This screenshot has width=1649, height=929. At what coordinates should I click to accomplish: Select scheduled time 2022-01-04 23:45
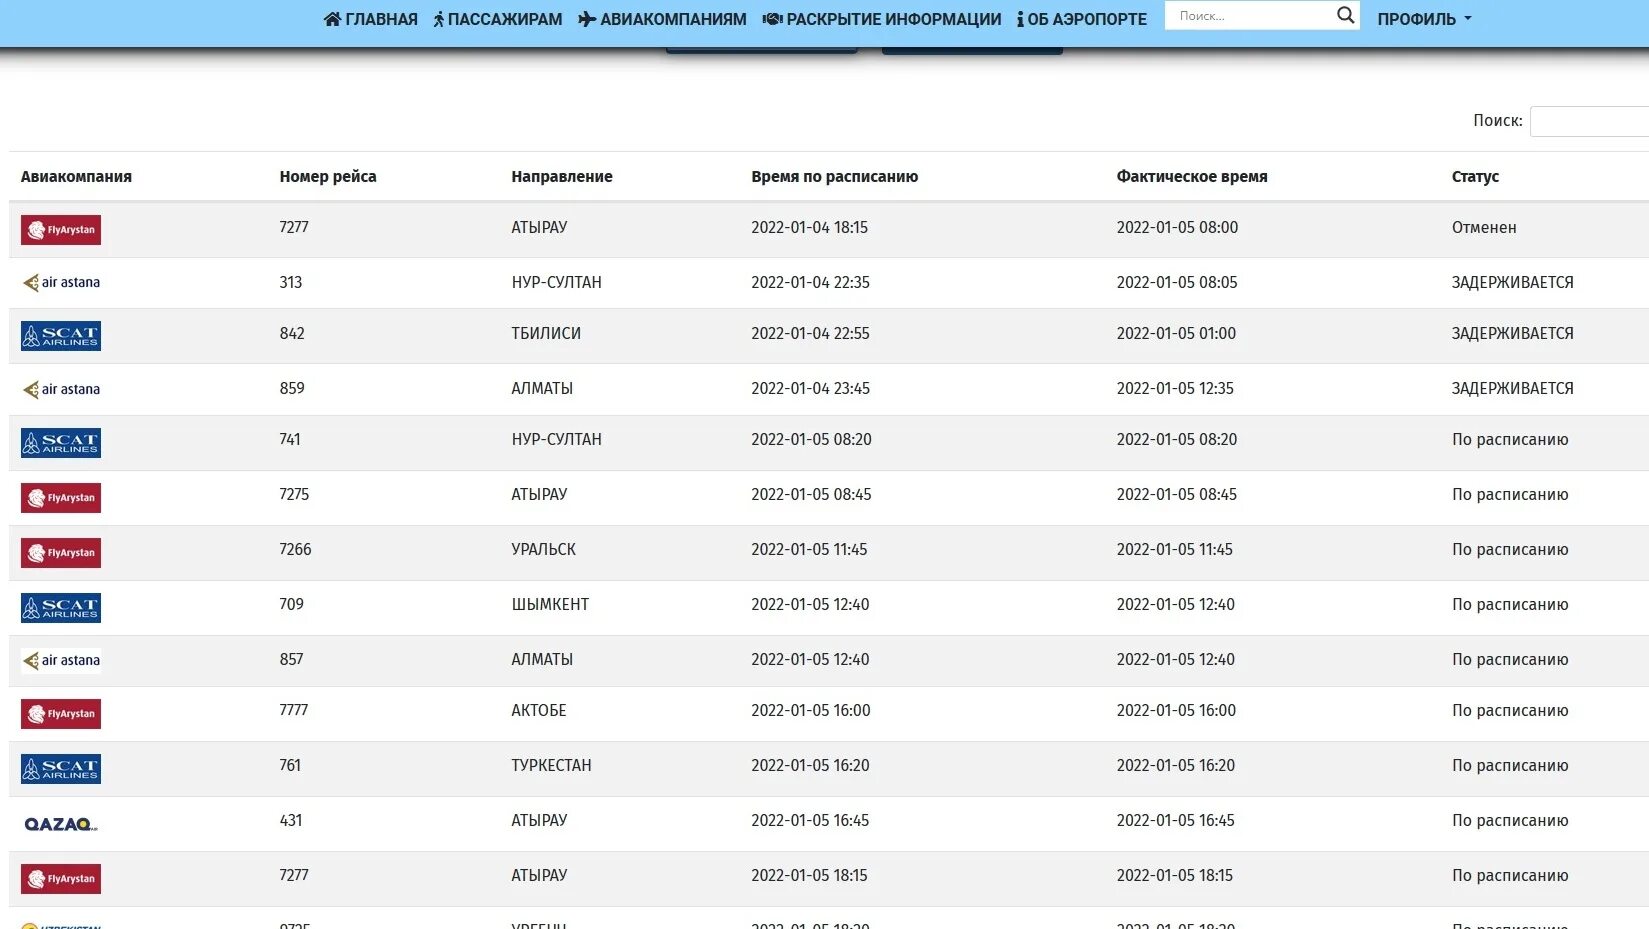pos(811,389)
